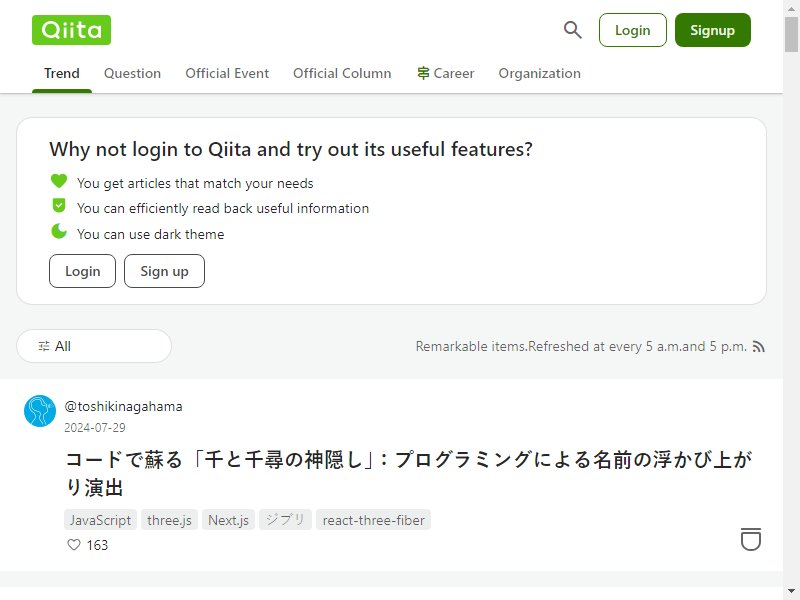Image resolution: width=800 pixels, height=600 pixels.
Task: Select the three.js tag
Action: click(169, 520)
